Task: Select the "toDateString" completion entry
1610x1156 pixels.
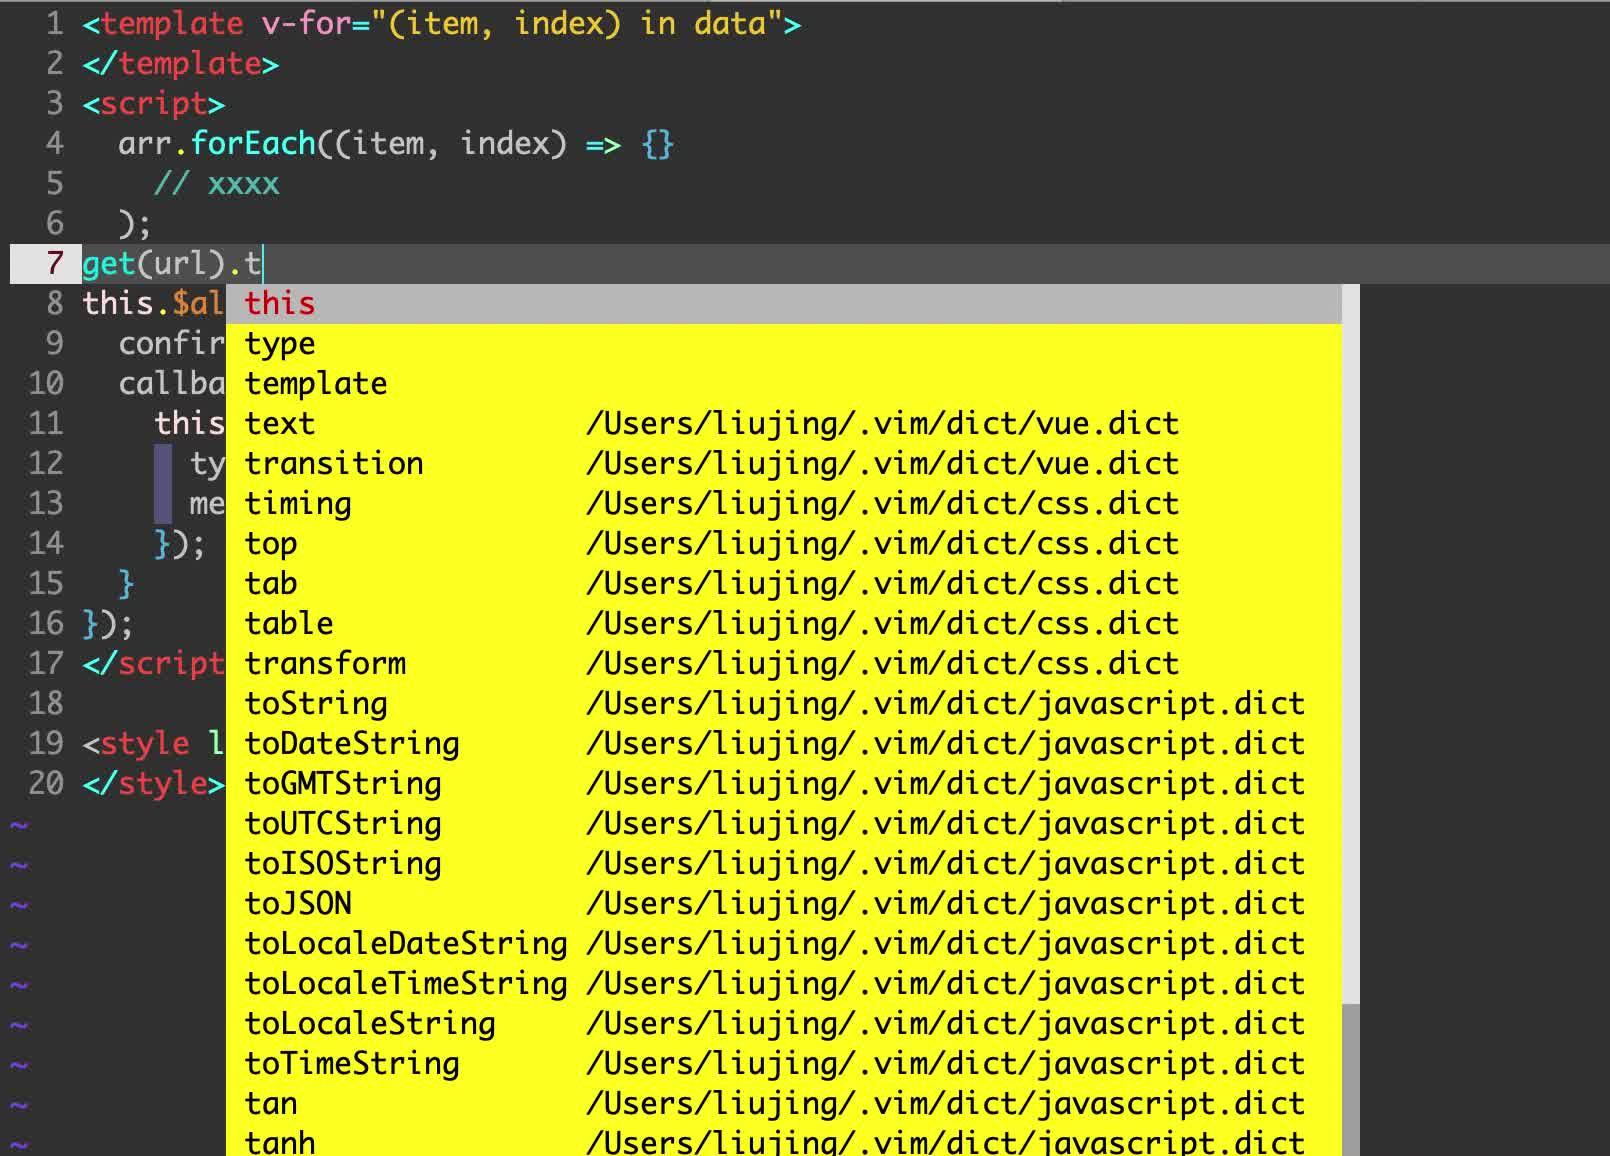Action: [x=352, y=743]
